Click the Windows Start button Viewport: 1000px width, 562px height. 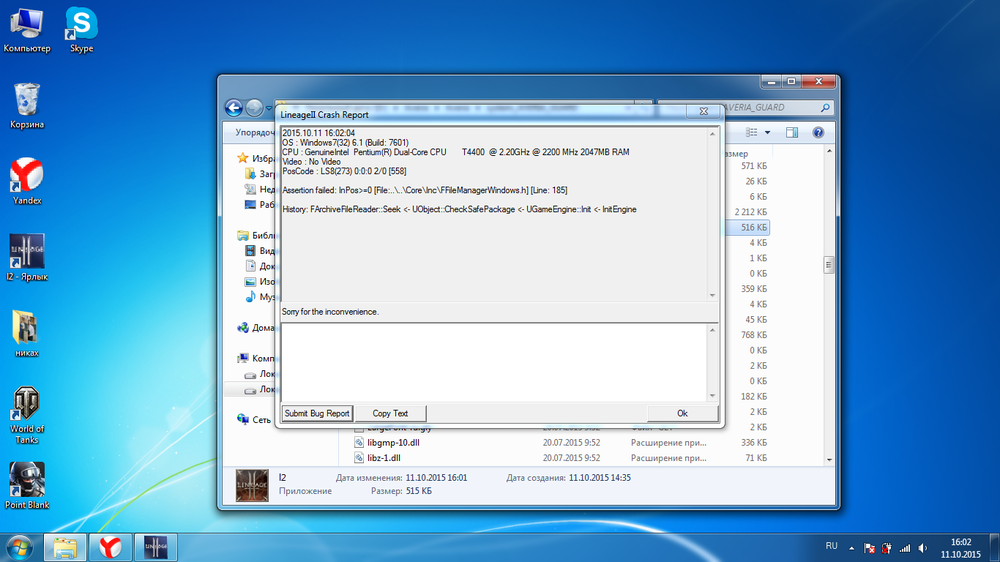point(20,546)
